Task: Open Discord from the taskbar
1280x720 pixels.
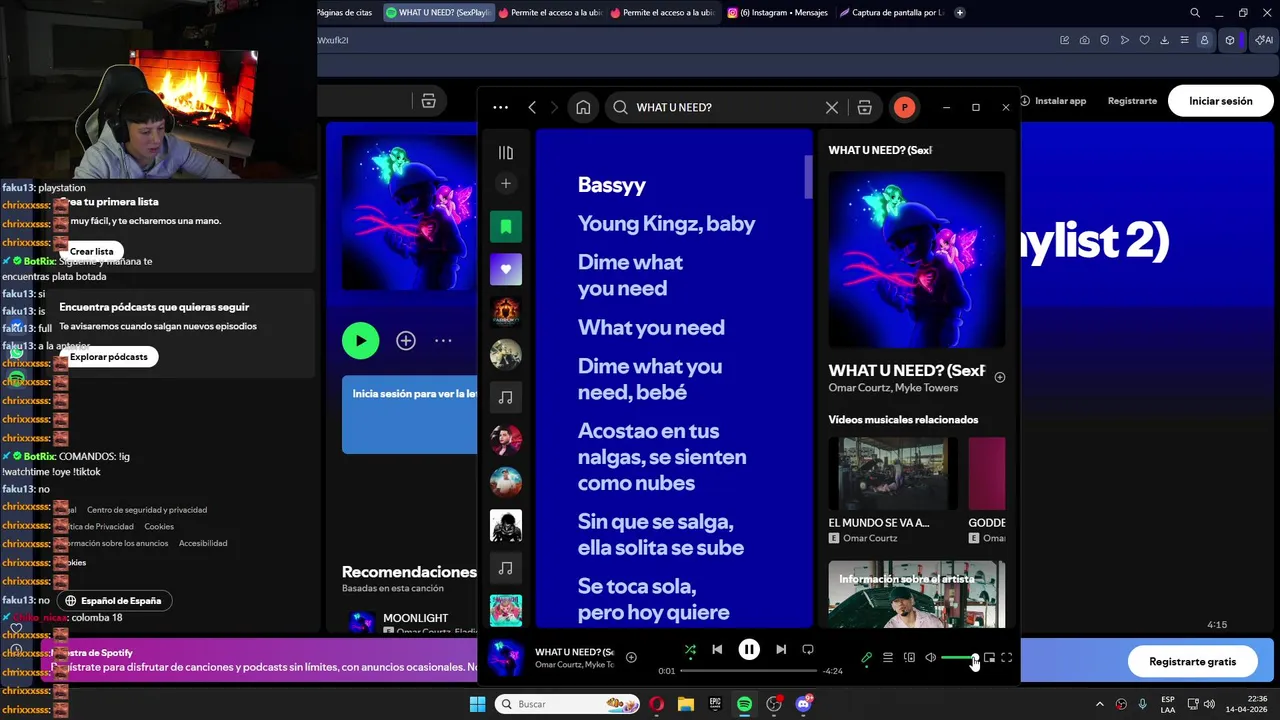Action: click(804, 704)
